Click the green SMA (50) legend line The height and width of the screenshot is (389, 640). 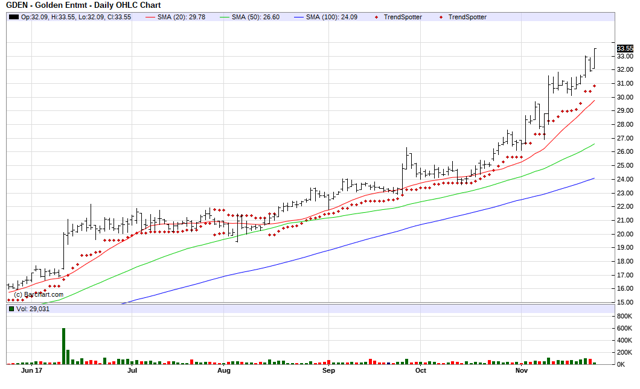[224, 17]
